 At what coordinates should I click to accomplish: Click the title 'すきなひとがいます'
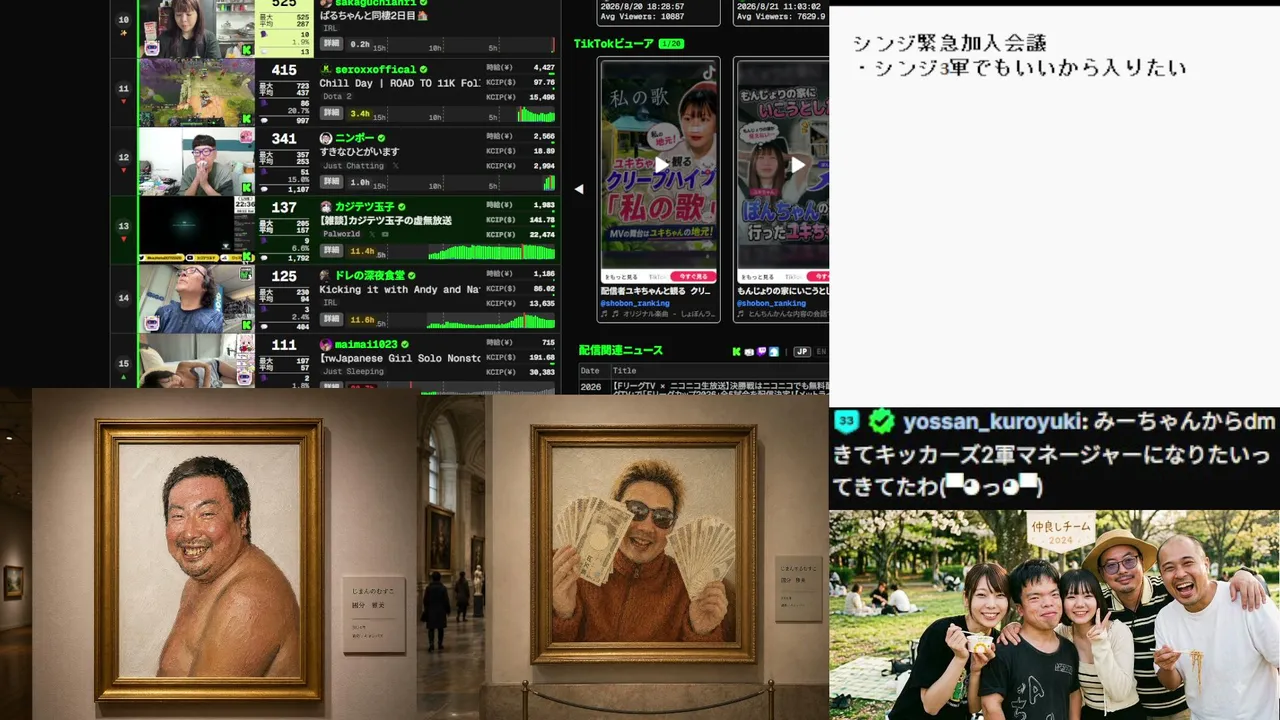[359, 152]
